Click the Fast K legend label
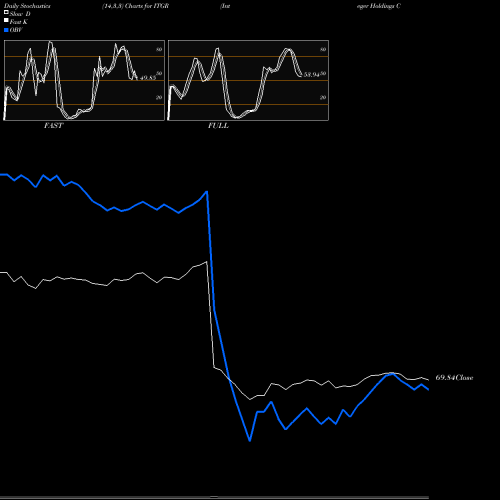Image resolution: width=500 pixels, height=500 pixels. tap(19, 22)
